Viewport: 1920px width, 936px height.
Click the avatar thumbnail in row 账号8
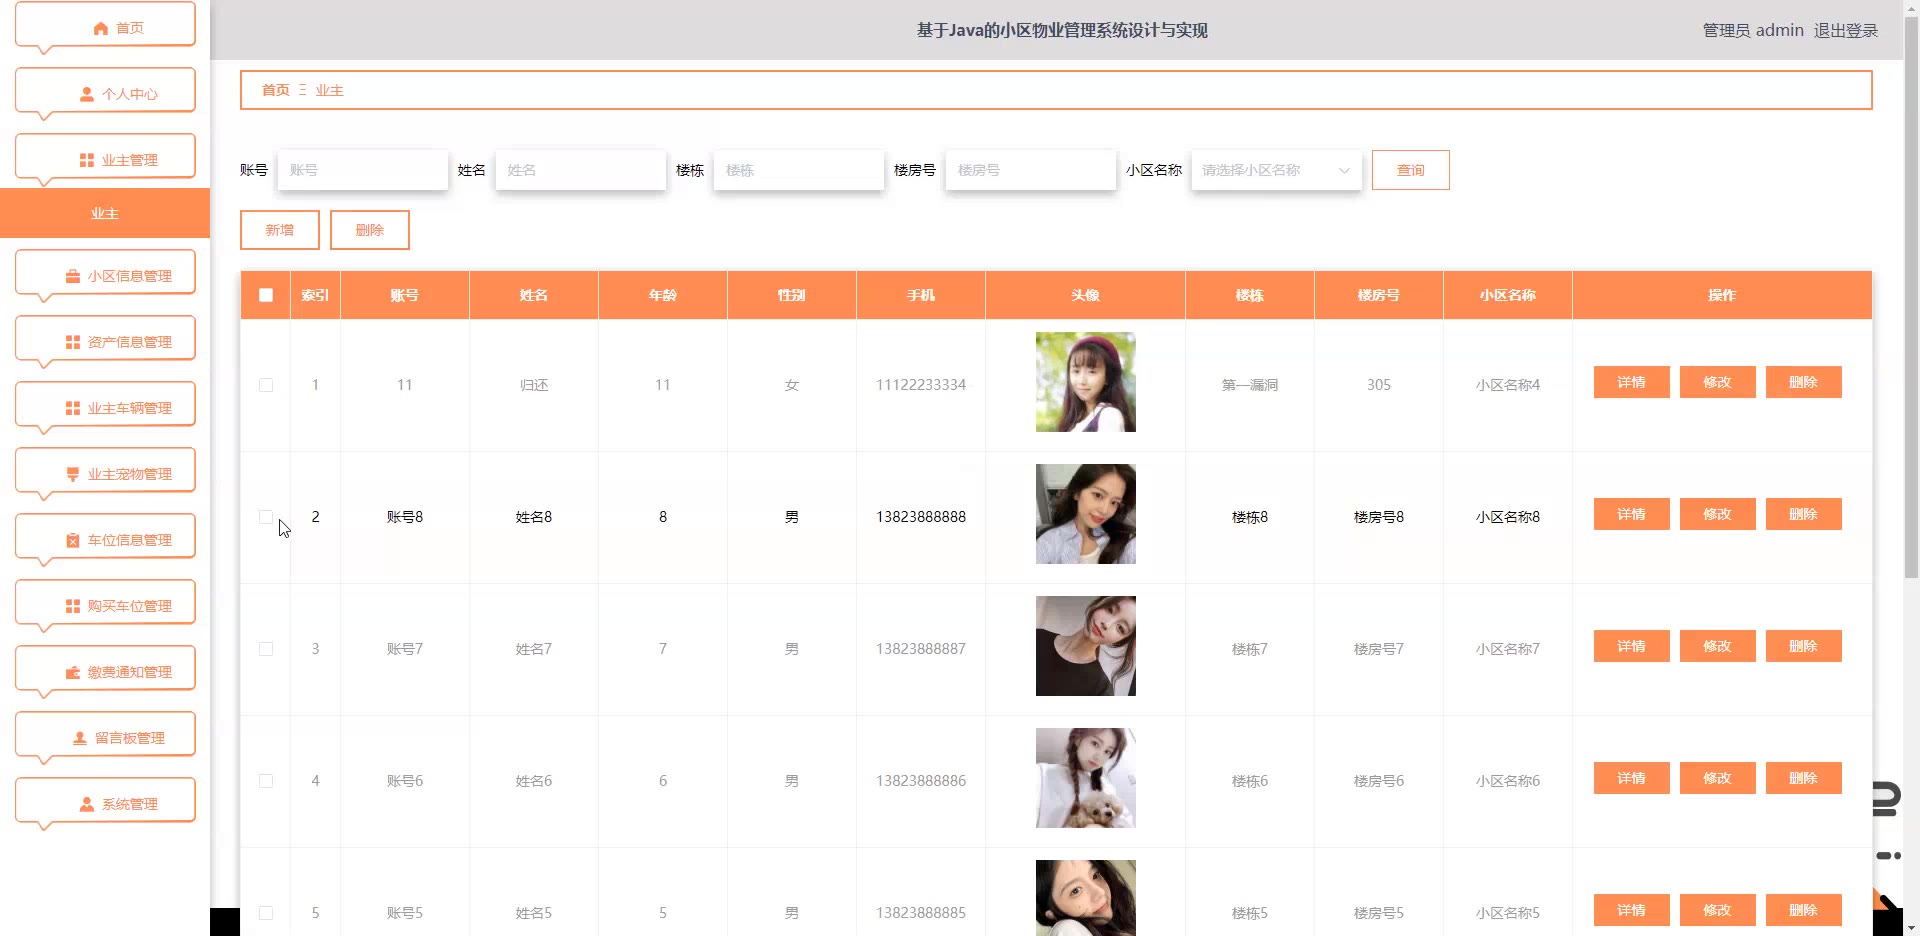[1086, 514]
